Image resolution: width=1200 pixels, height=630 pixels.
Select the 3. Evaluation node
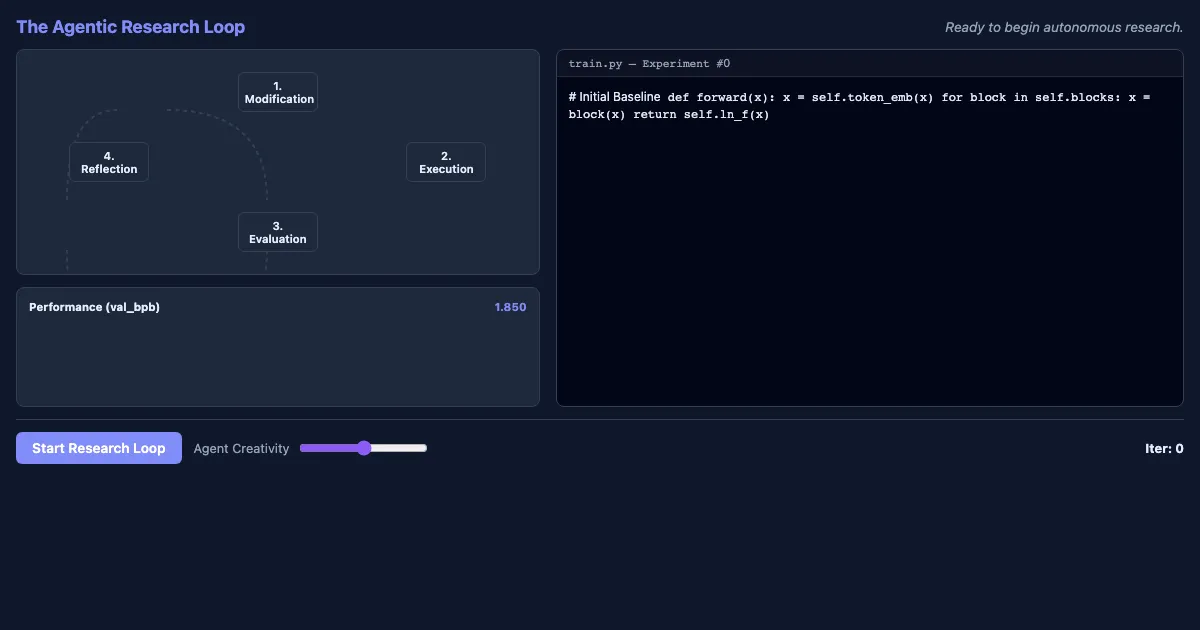(x=278, y=232)
